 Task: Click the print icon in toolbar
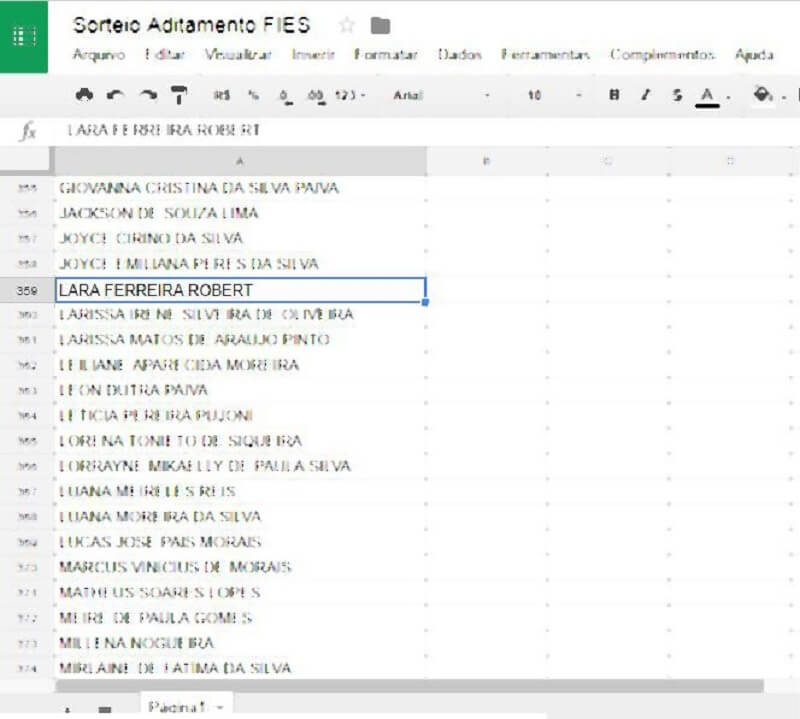84,95
